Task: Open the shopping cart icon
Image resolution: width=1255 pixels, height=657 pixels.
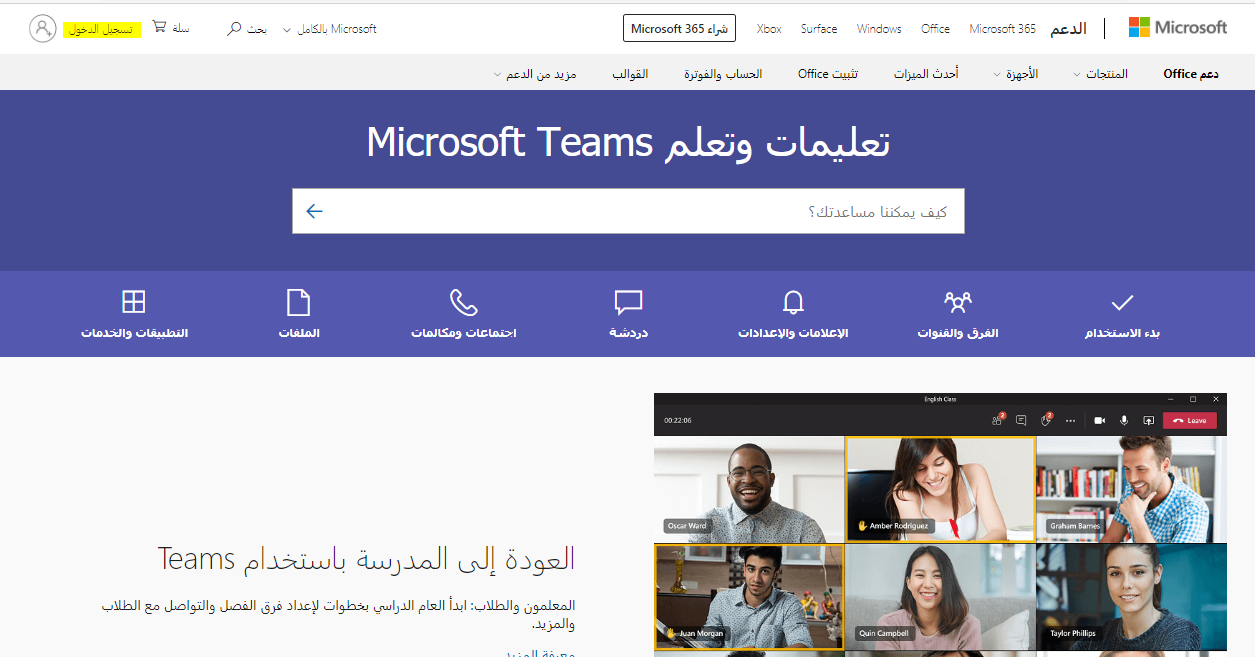Action: [160, 28]
